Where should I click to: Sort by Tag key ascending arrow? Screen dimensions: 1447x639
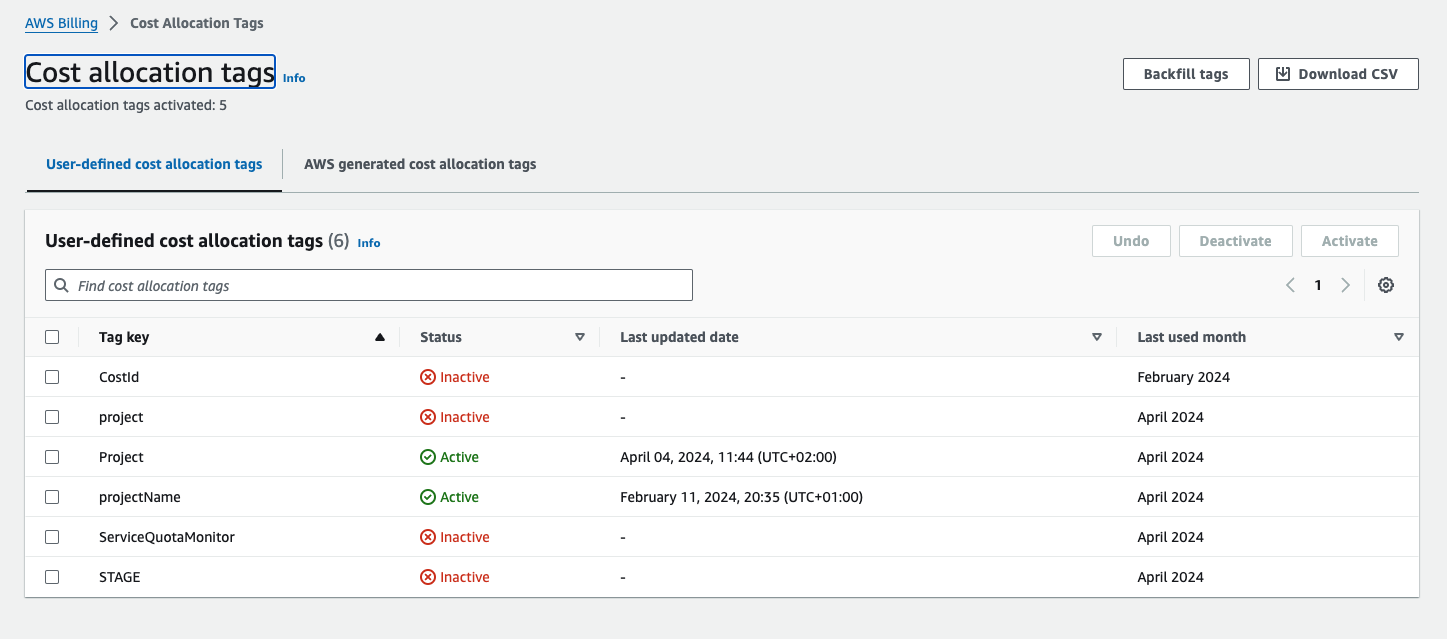click(x=379, y=337)
